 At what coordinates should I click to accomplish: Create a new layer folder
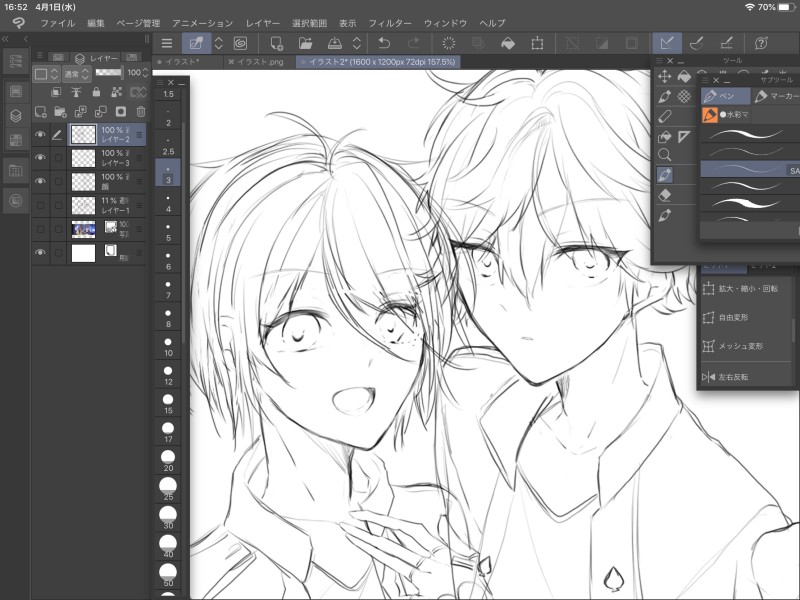(x=60, y=112)
